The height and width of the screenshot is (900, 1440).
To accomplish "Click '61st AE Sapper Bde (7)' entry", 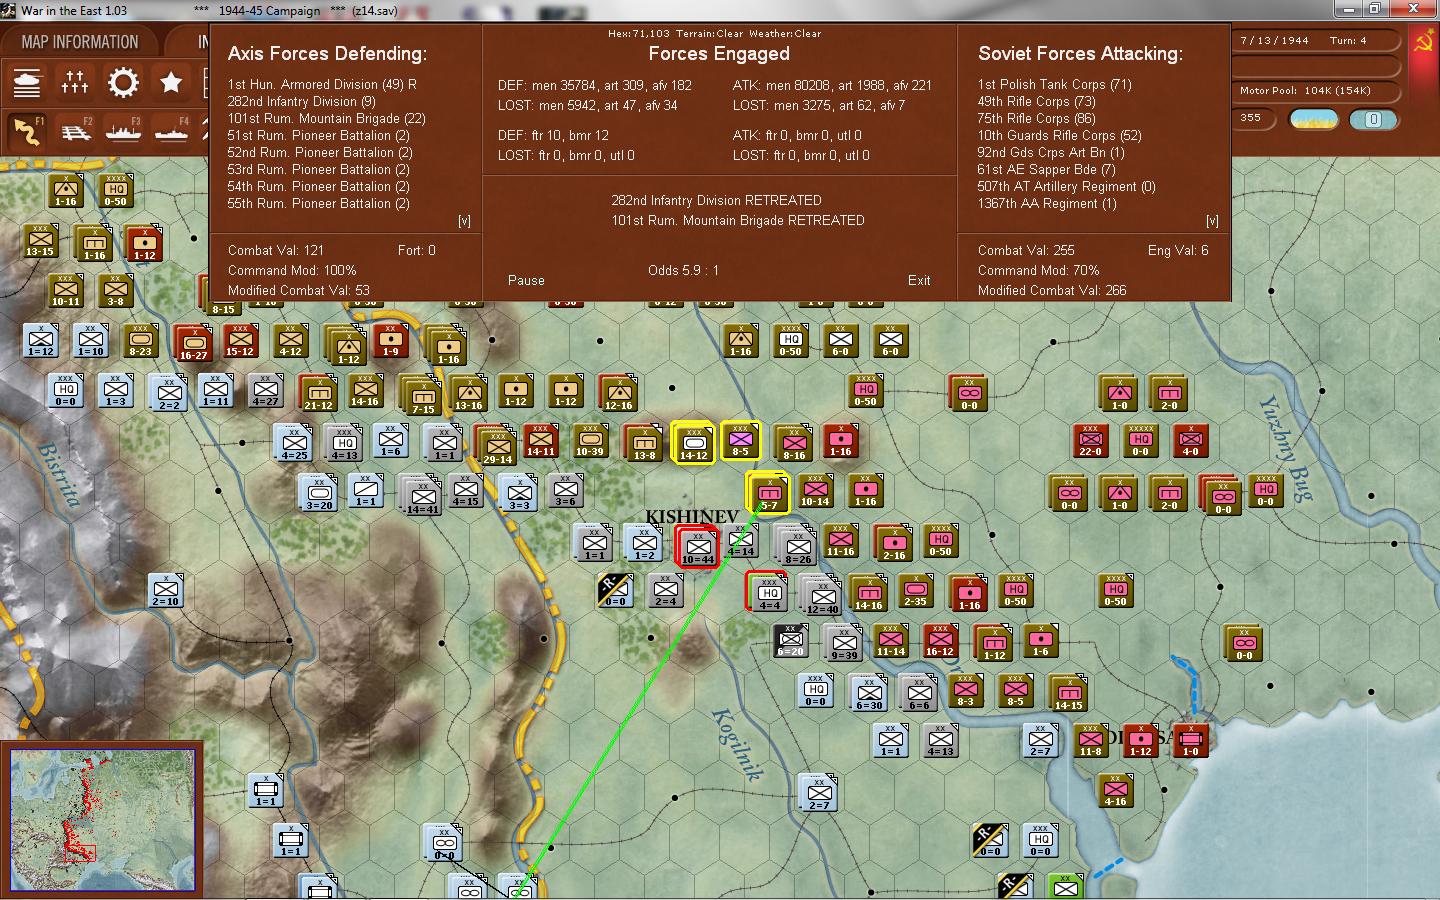I will pos(1046,170).
